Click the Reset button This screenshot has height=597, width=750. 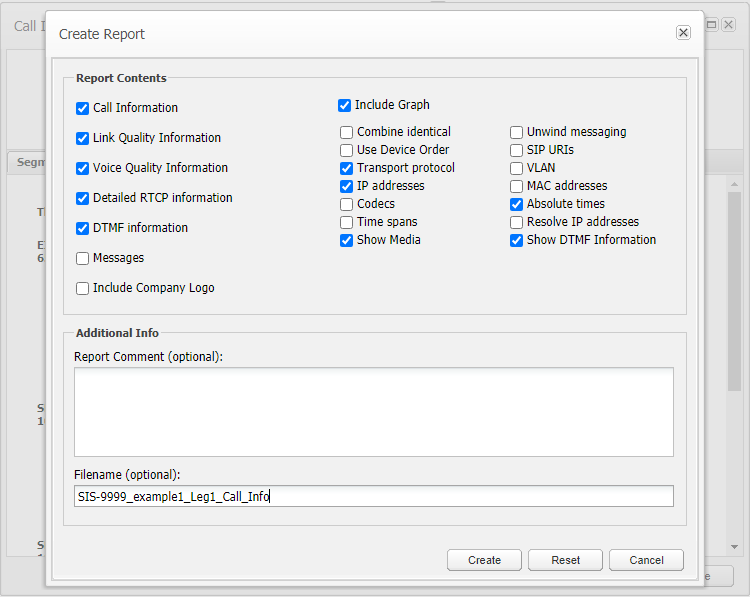click(x=565, y=560)
